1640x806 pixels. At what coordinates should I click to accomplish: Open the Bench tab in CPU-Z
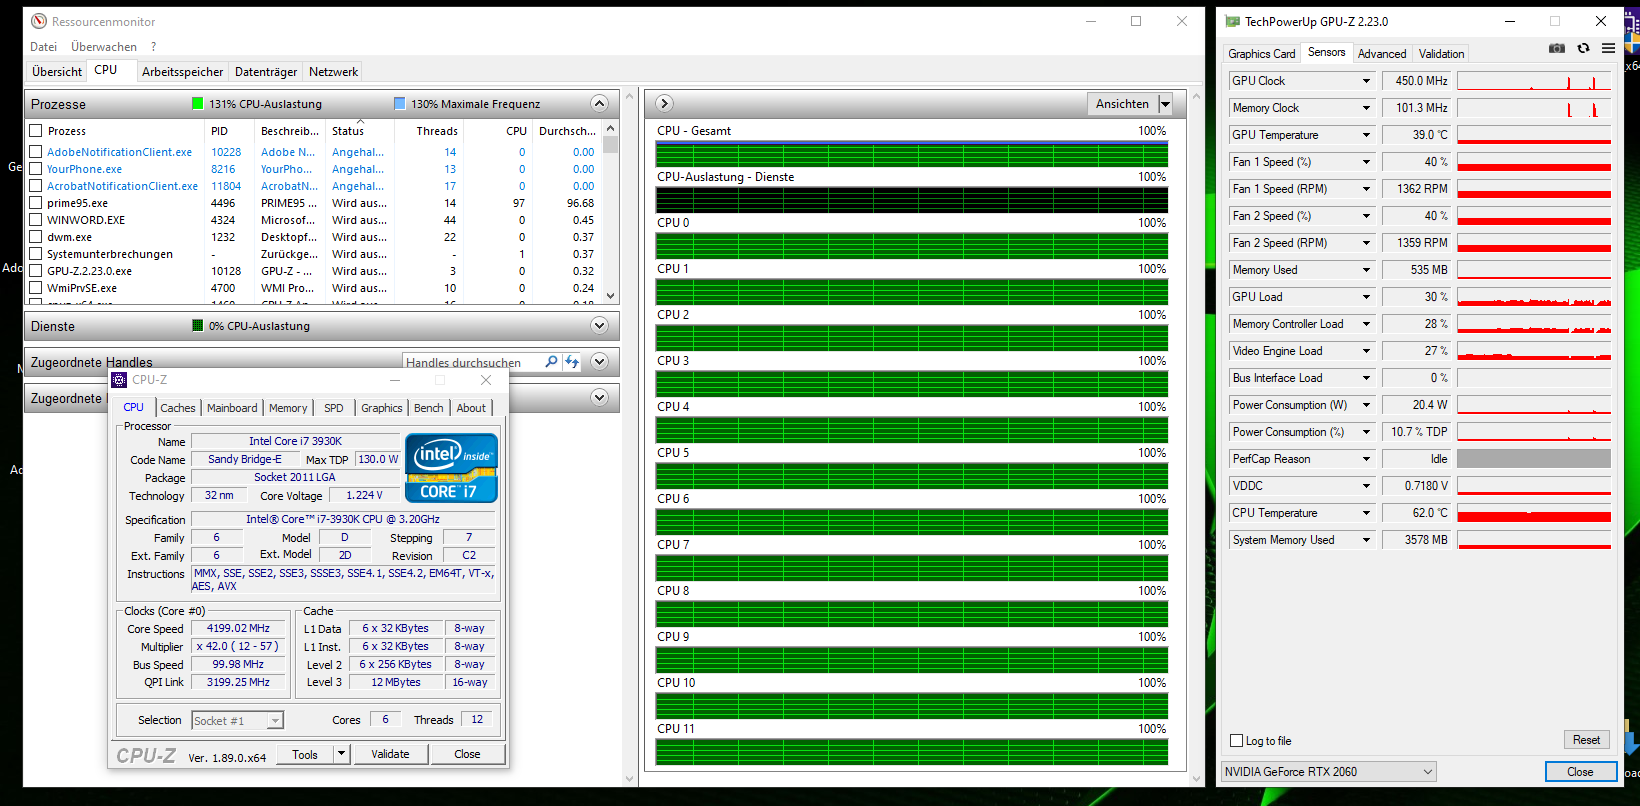(x=428, y=408)
